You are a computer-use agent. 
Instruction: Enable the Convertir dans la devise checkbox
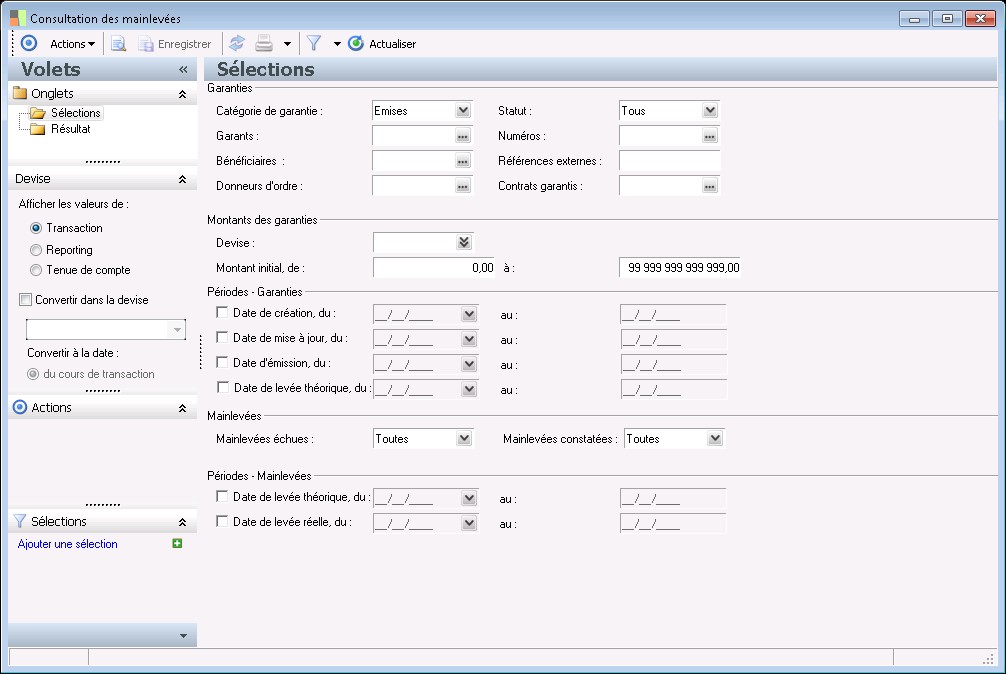point(26,300)
